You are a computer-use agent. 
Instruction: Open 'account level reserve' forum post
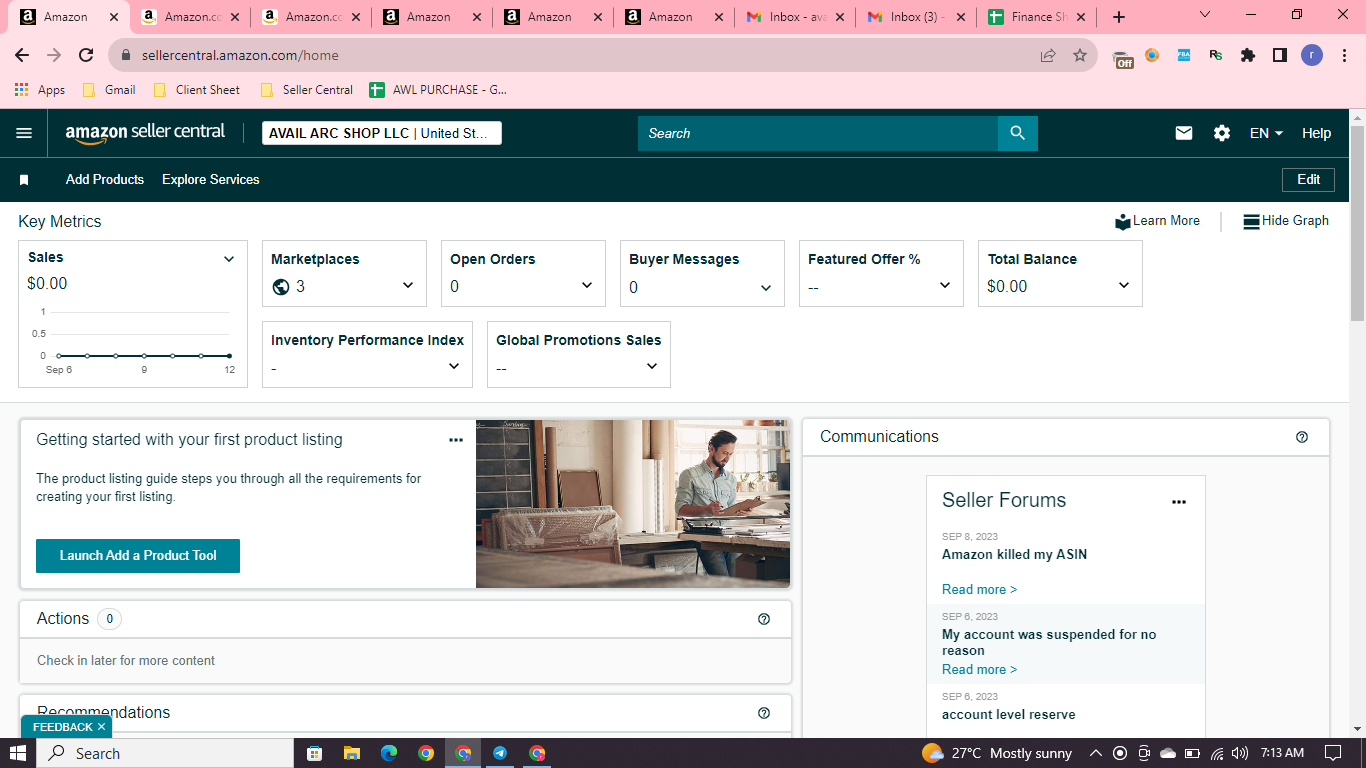1009,715
